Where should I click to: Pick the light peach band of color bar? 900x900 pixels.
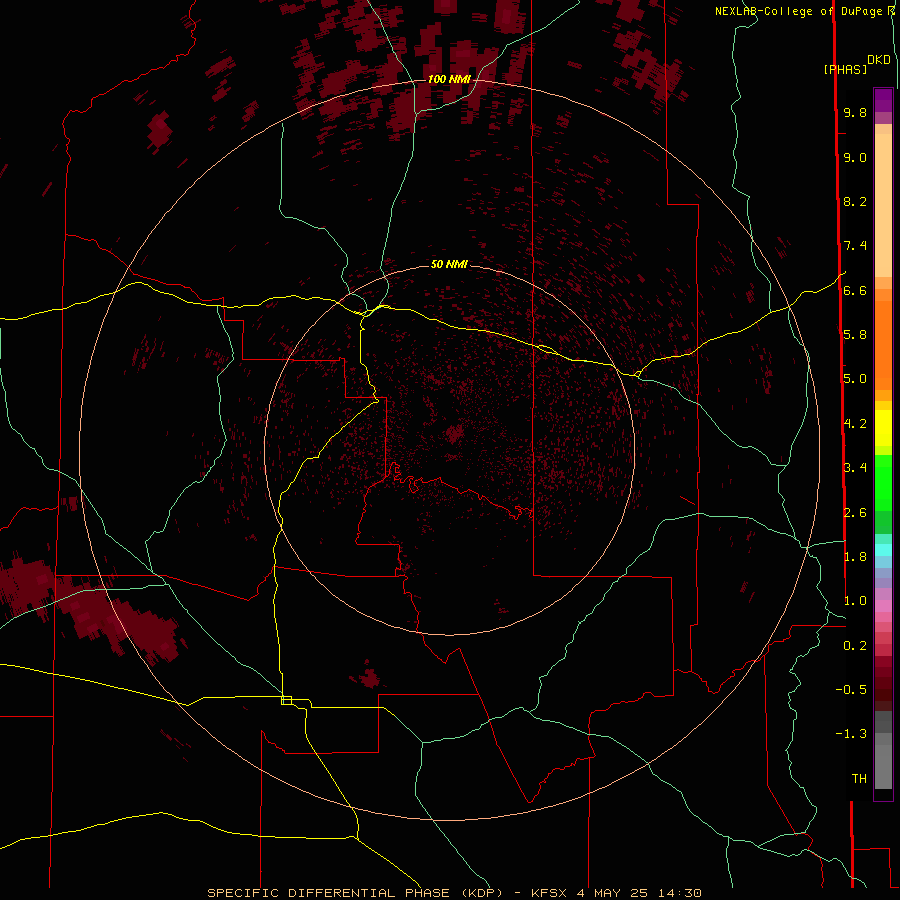click(883, 205)
